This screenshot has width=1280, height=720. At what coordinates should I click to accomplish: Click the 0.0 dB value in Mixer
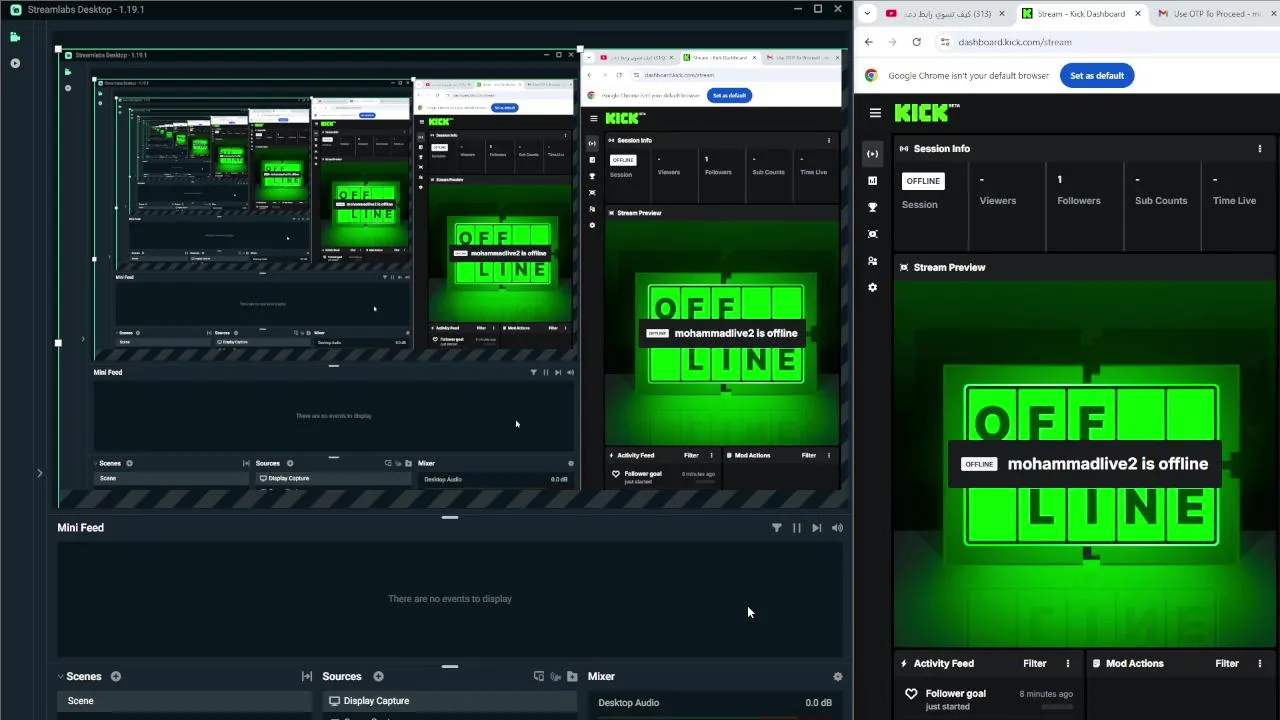pos(818,703)
